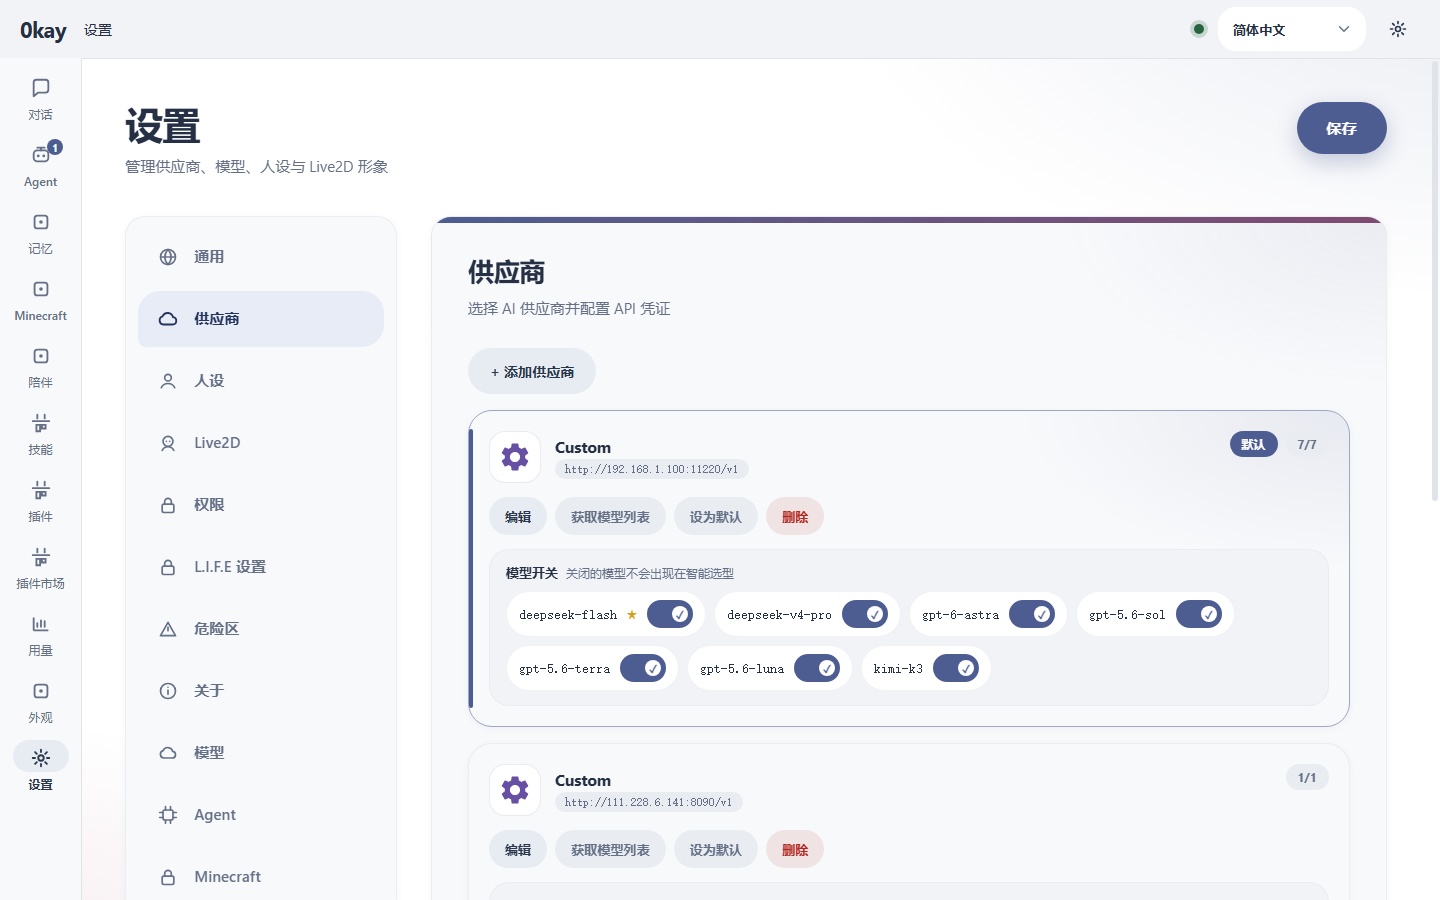Image resolution: width=1440 pixels, height=900 pixels.
Task: Turn off the gpt-5.6-terra model
Action: click(x=643, y=668)
